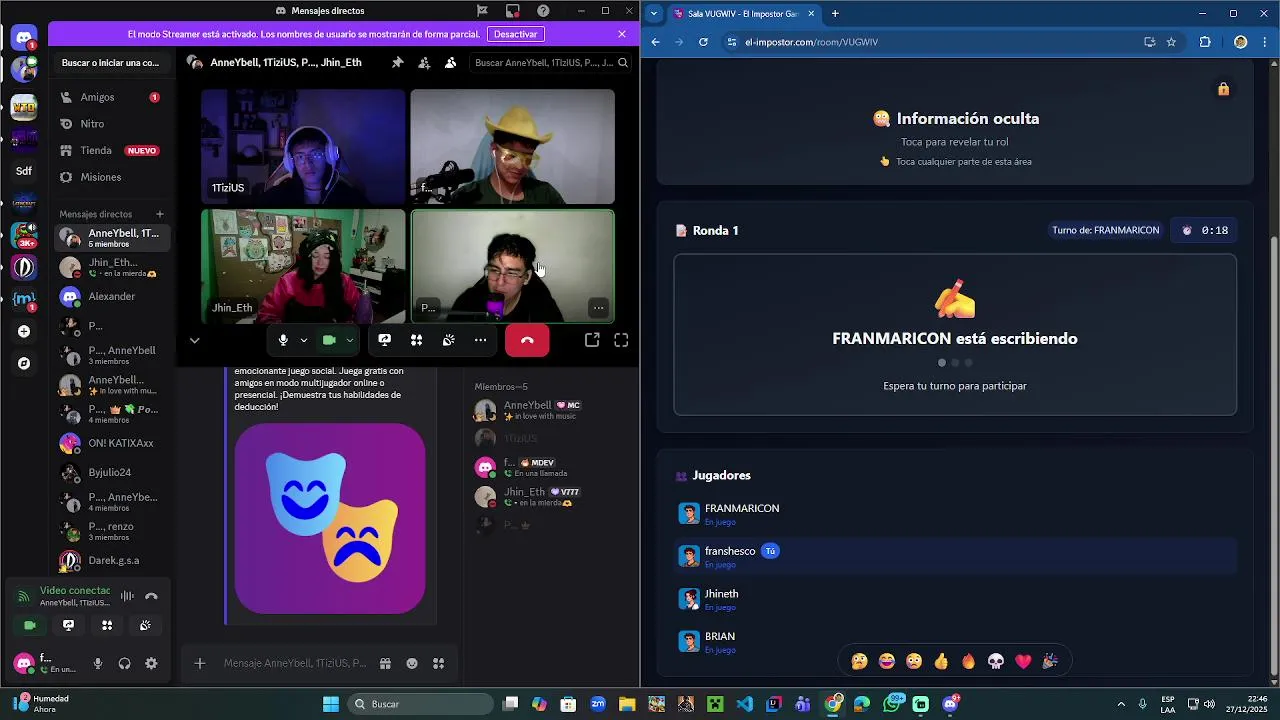Image resolution: width=1280 pixels, height=720 pixels.
Task: Open the Darek.g.s.a conversation
Action: point(111,560)
